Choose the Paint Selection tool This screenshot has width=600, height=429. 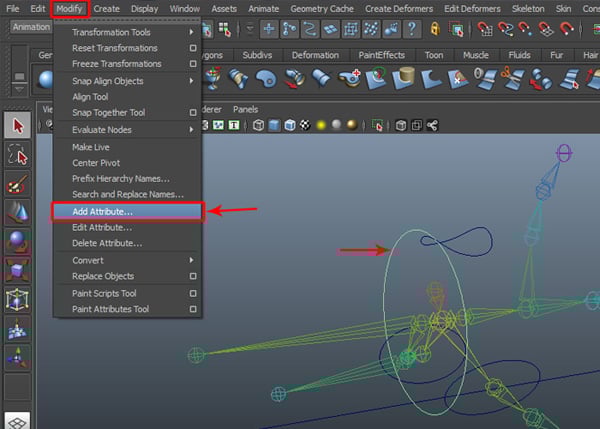[18, 184]
